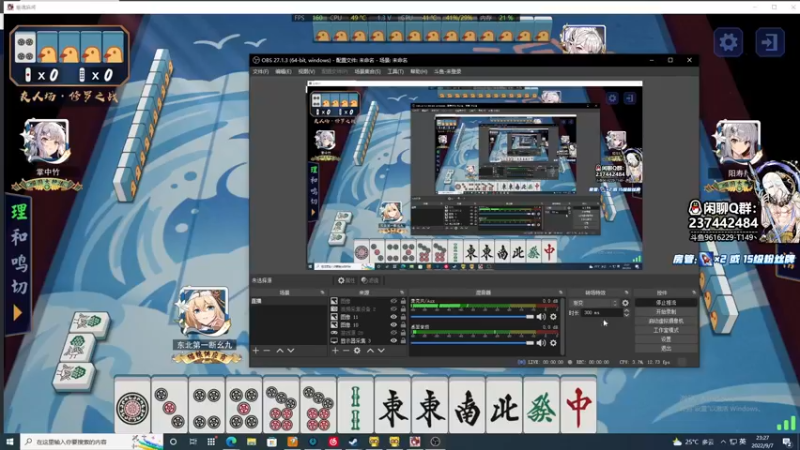The height and width of the screenshot is (450, 800).
Task: Toggle lock on 图像 11 source
Action: (x=403, y=317)
